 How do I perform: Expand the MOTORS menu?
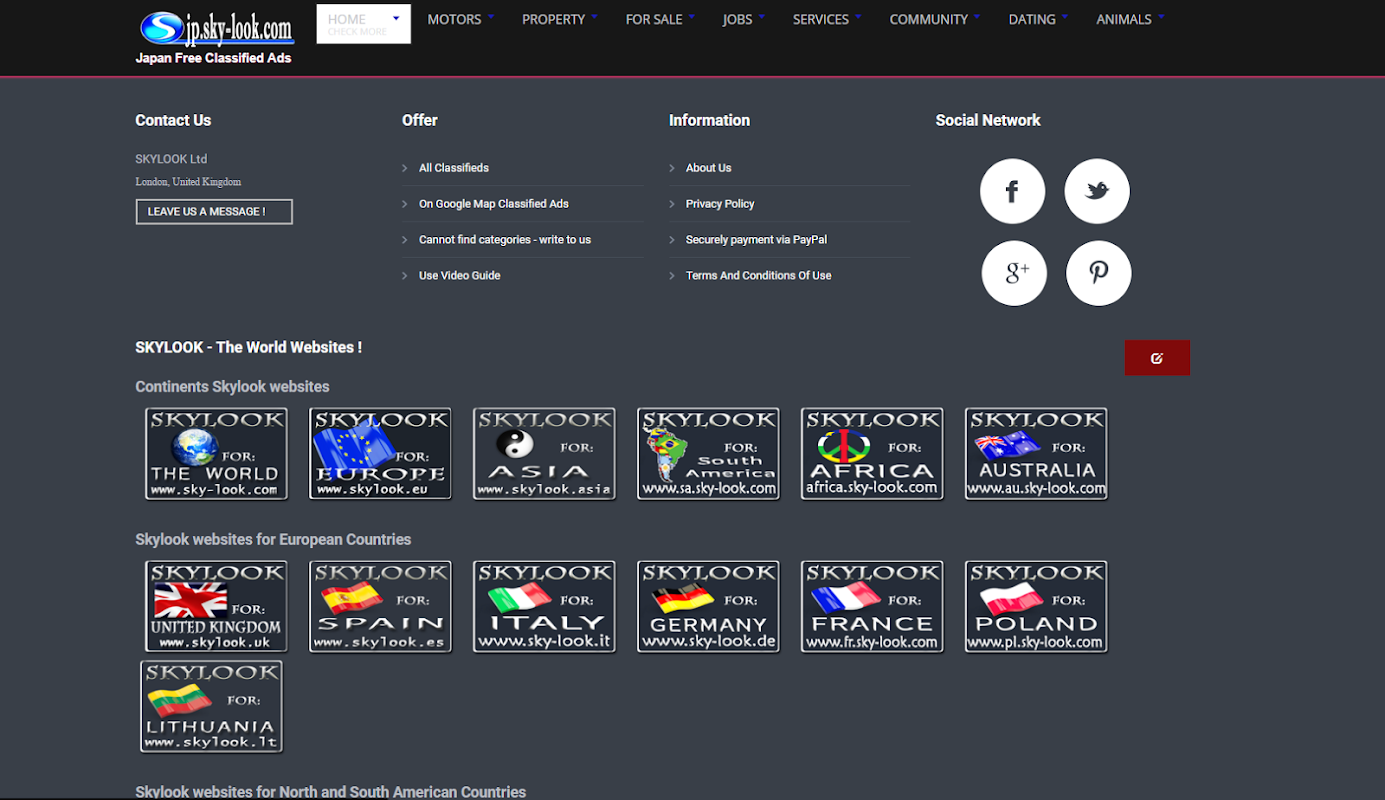pyautogui.click(x=461, y=19)
